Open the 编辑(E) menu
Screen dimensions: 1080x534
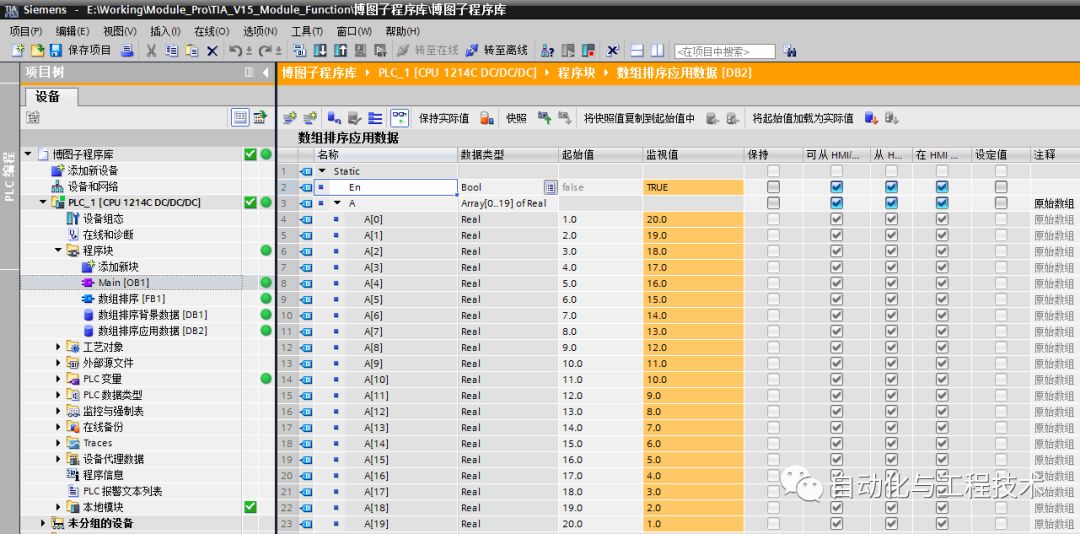click(72, 31)
